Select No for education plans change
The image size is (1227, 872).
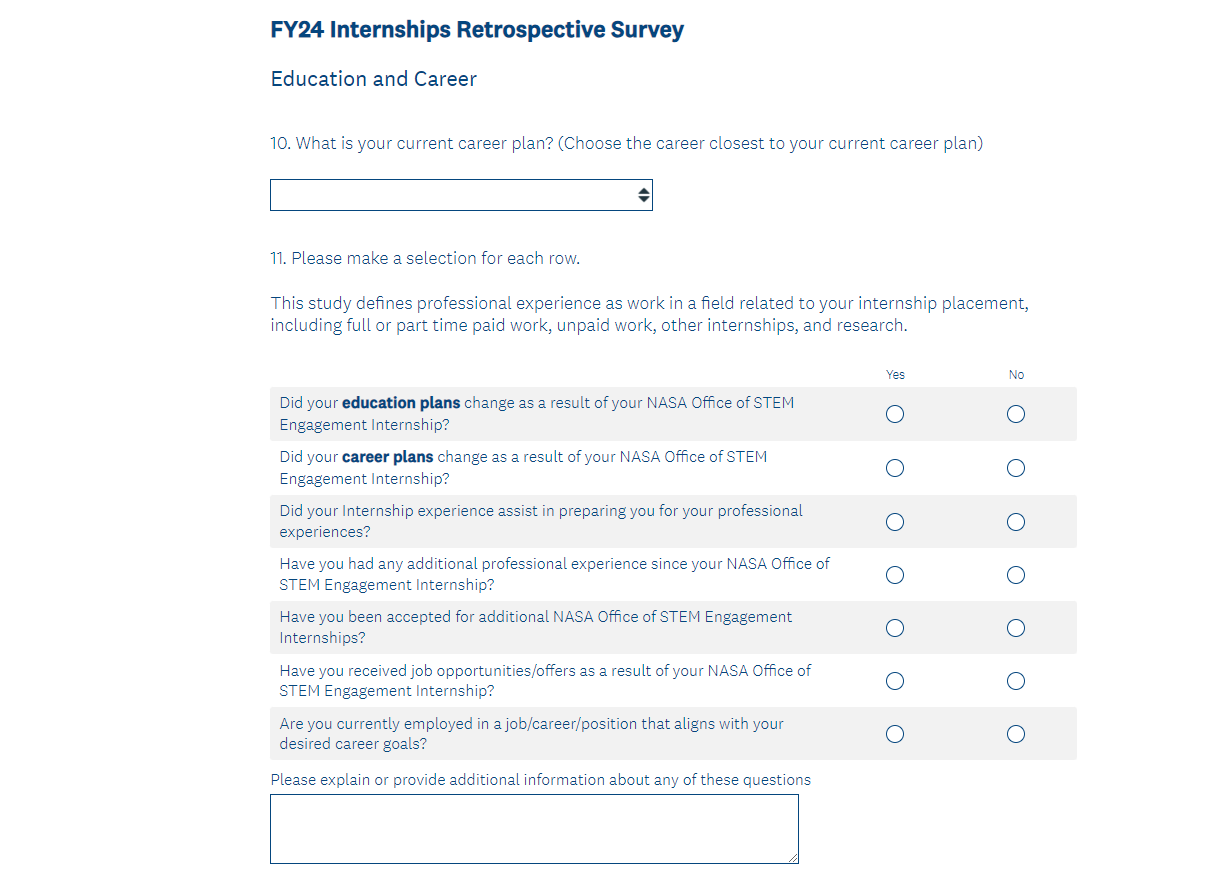coord(1016,414)
